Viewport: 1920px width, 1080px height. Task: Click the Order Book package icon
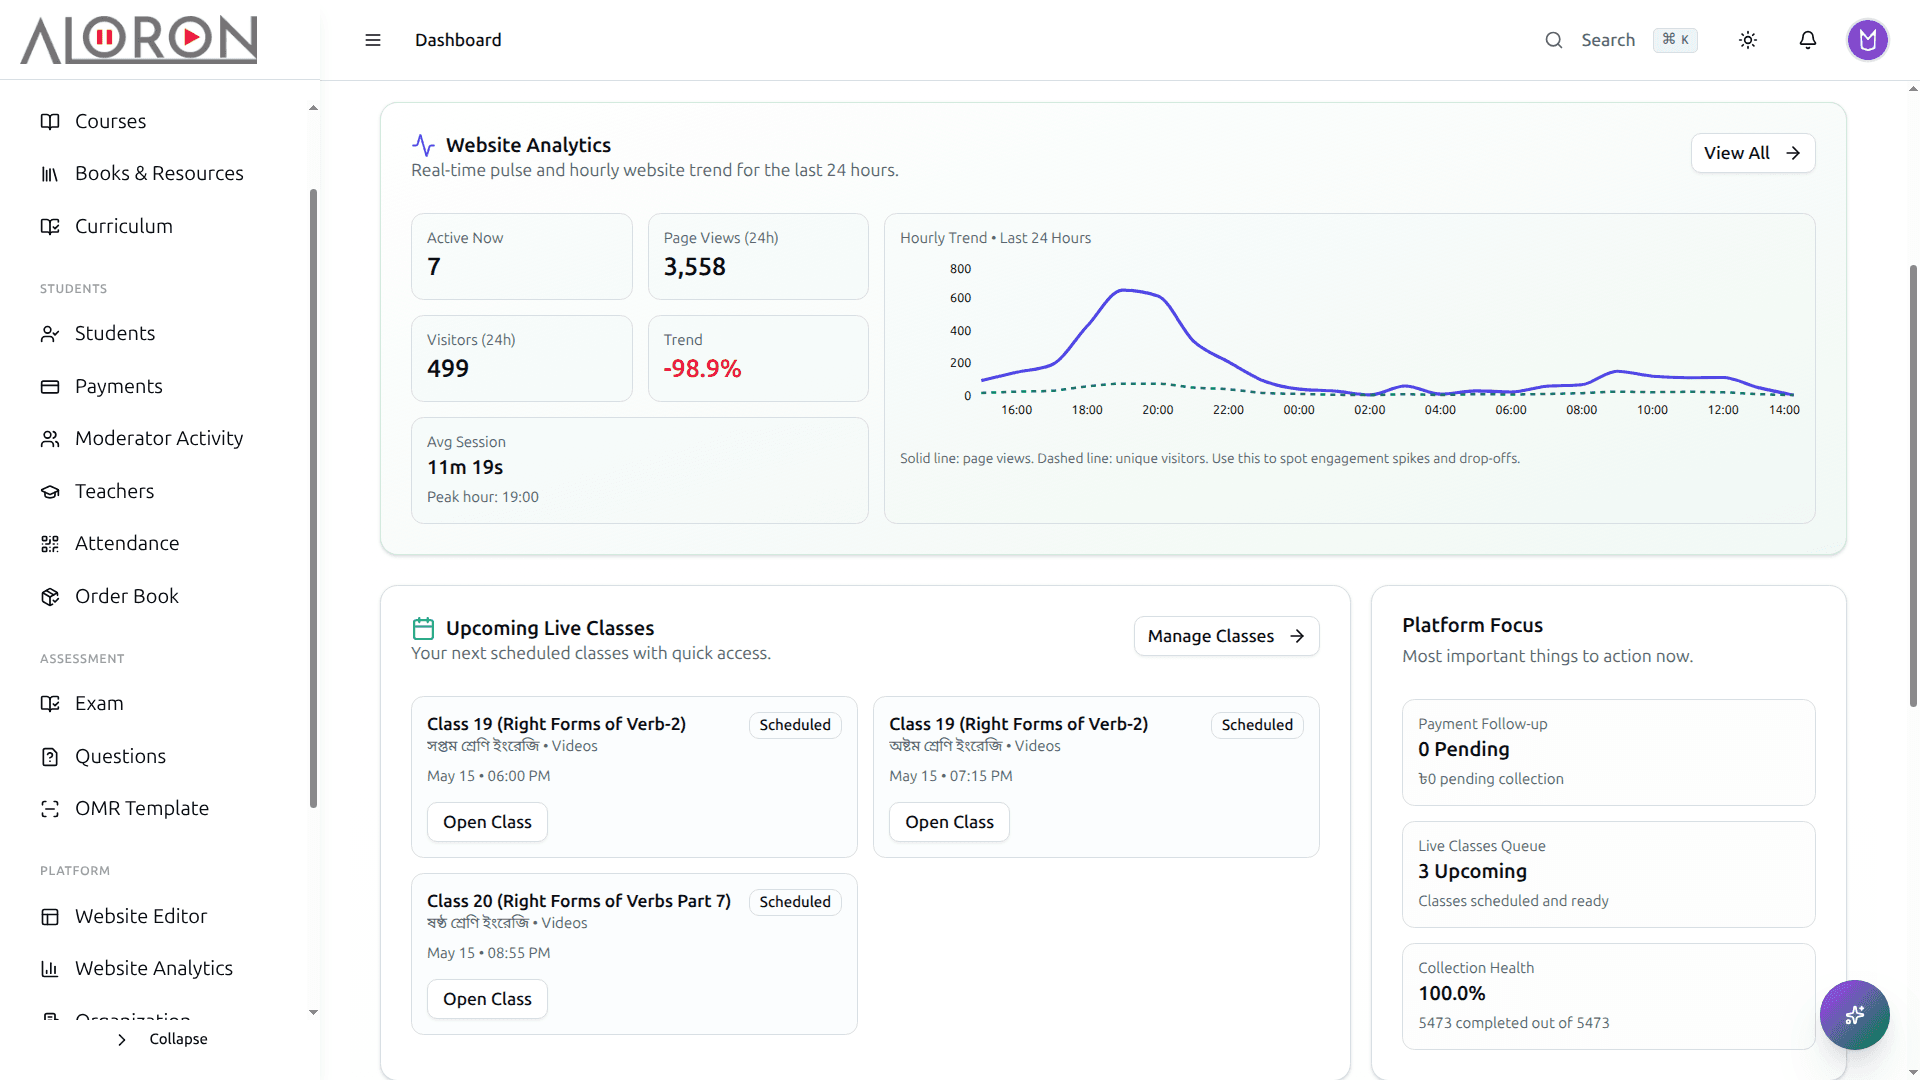[50, 596]
